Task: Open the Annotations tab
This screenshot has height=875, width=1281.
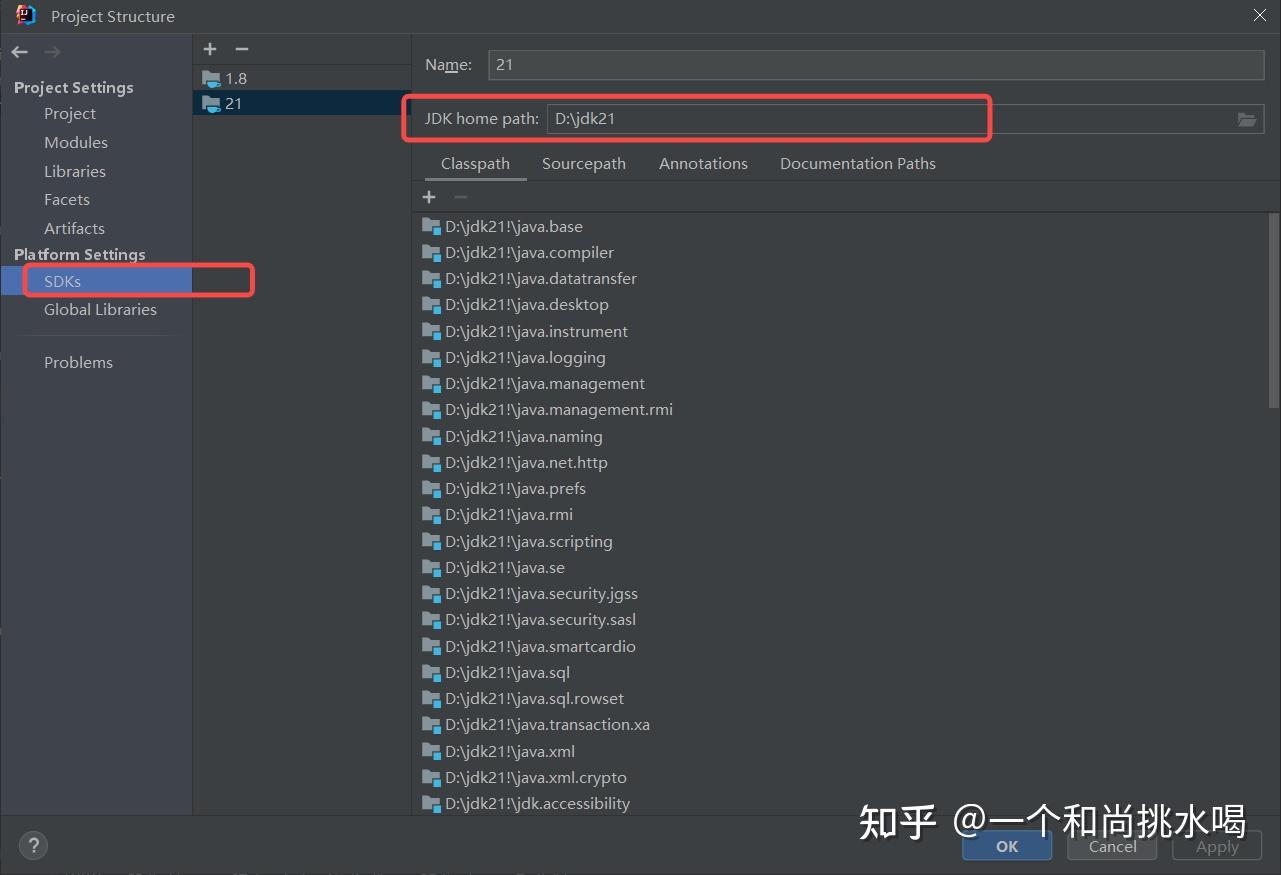Action: (x=703, y=163)
